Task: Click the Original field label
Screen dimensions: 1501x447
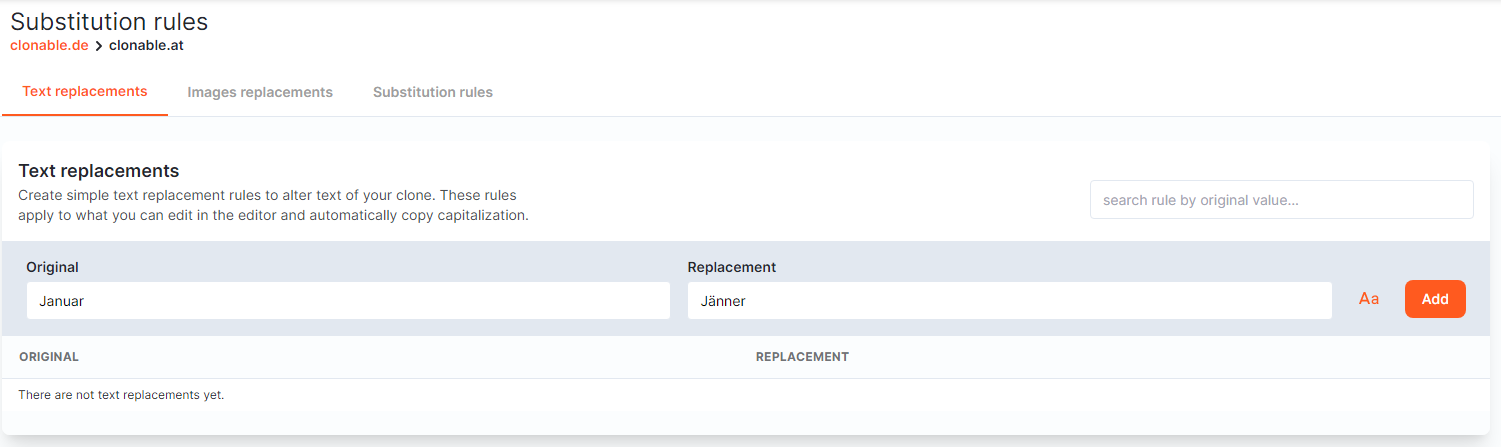Action: (x=52, y=267)
